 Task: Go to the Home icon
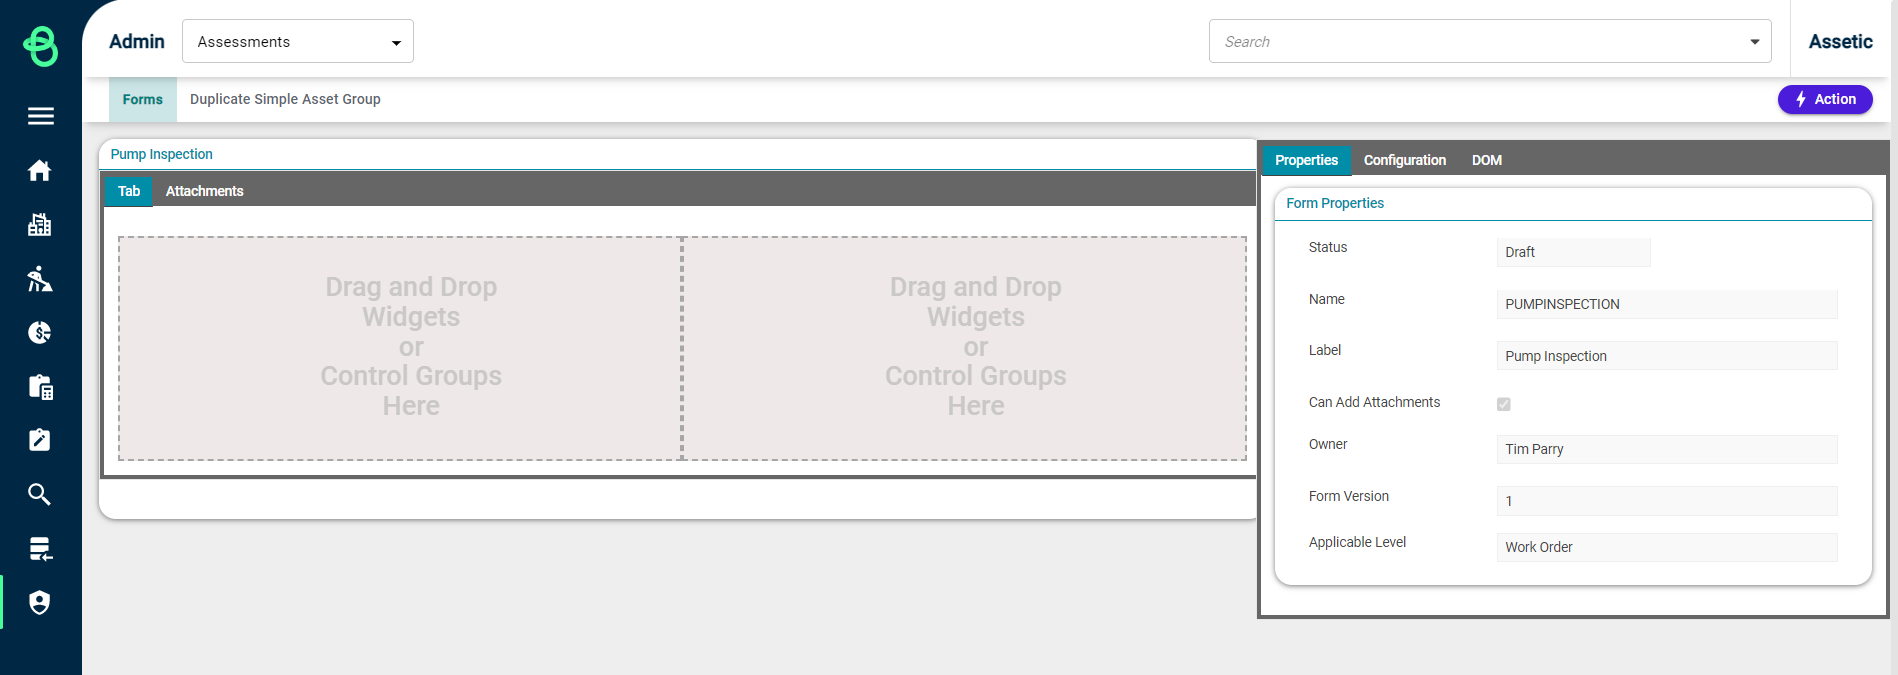[40, 171]
